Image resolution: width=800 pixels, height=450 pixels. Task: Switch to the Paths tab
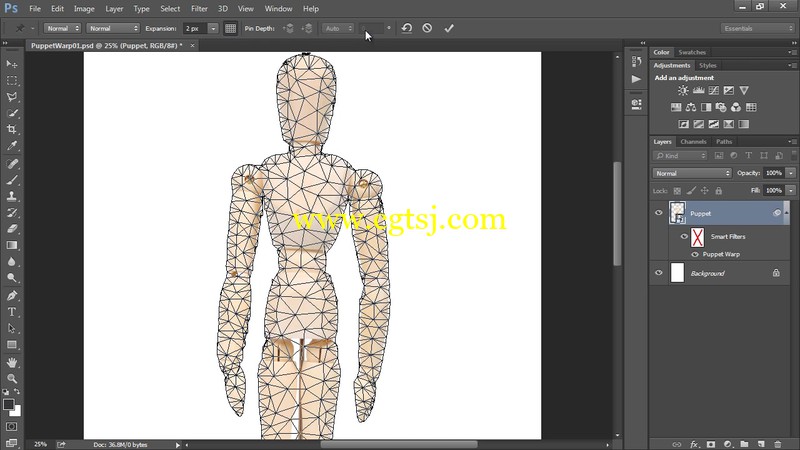[723, 142]
